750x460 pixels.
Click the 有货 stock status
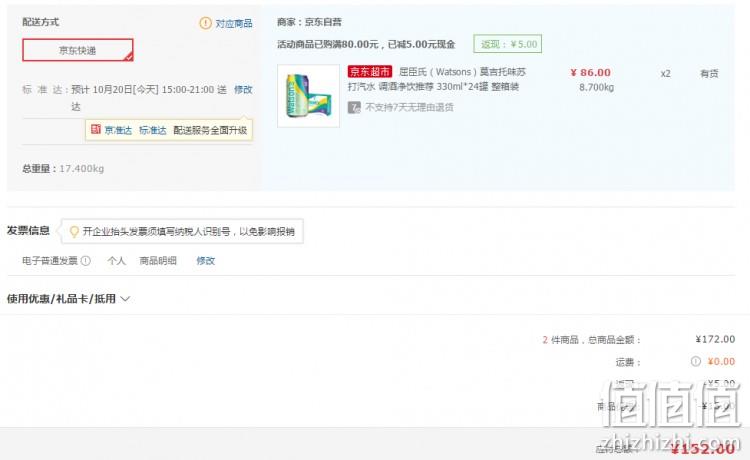[709, 74]
